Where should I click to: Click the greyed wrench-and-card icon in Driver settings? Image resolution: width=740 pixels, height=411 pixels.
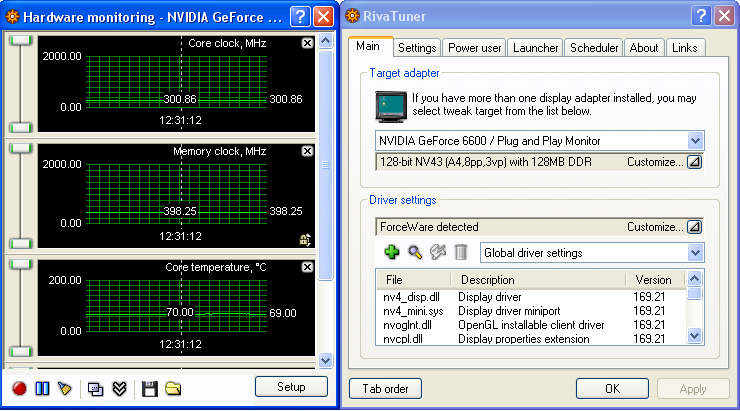[x=438, y=252]
